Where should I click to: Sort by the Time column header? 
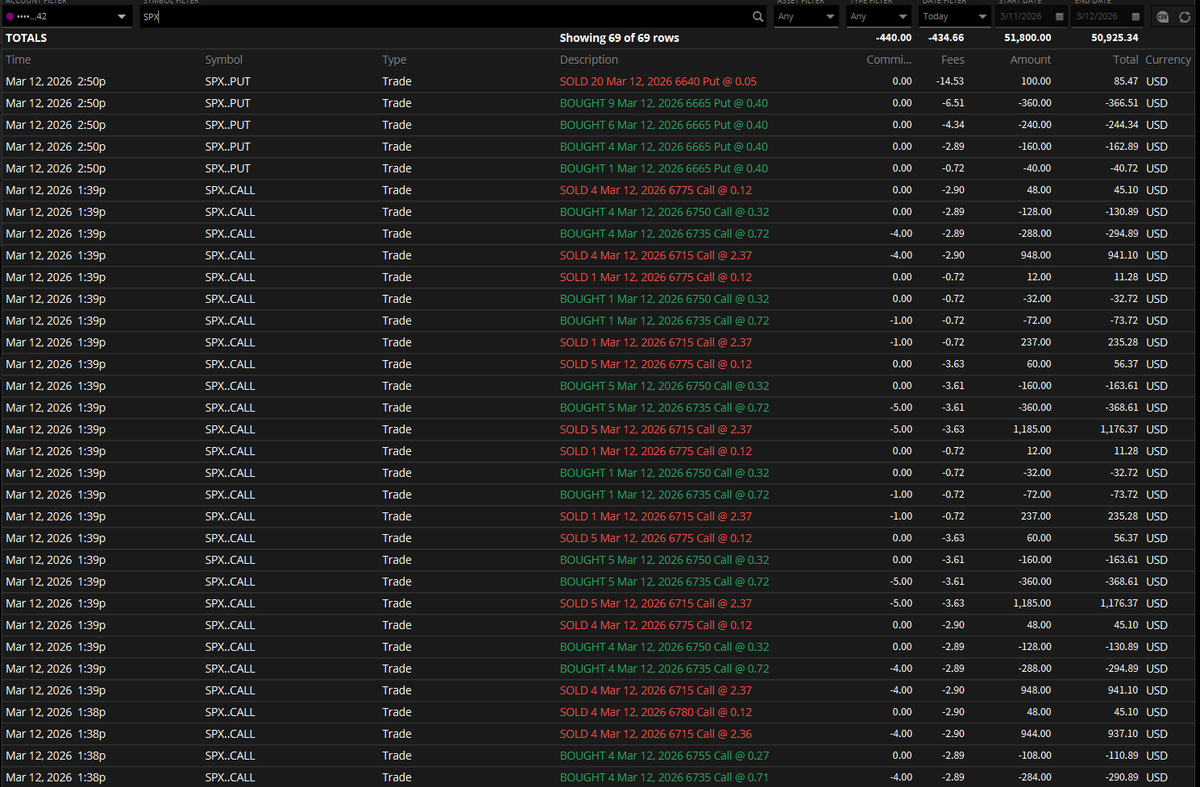coord(18,60)
